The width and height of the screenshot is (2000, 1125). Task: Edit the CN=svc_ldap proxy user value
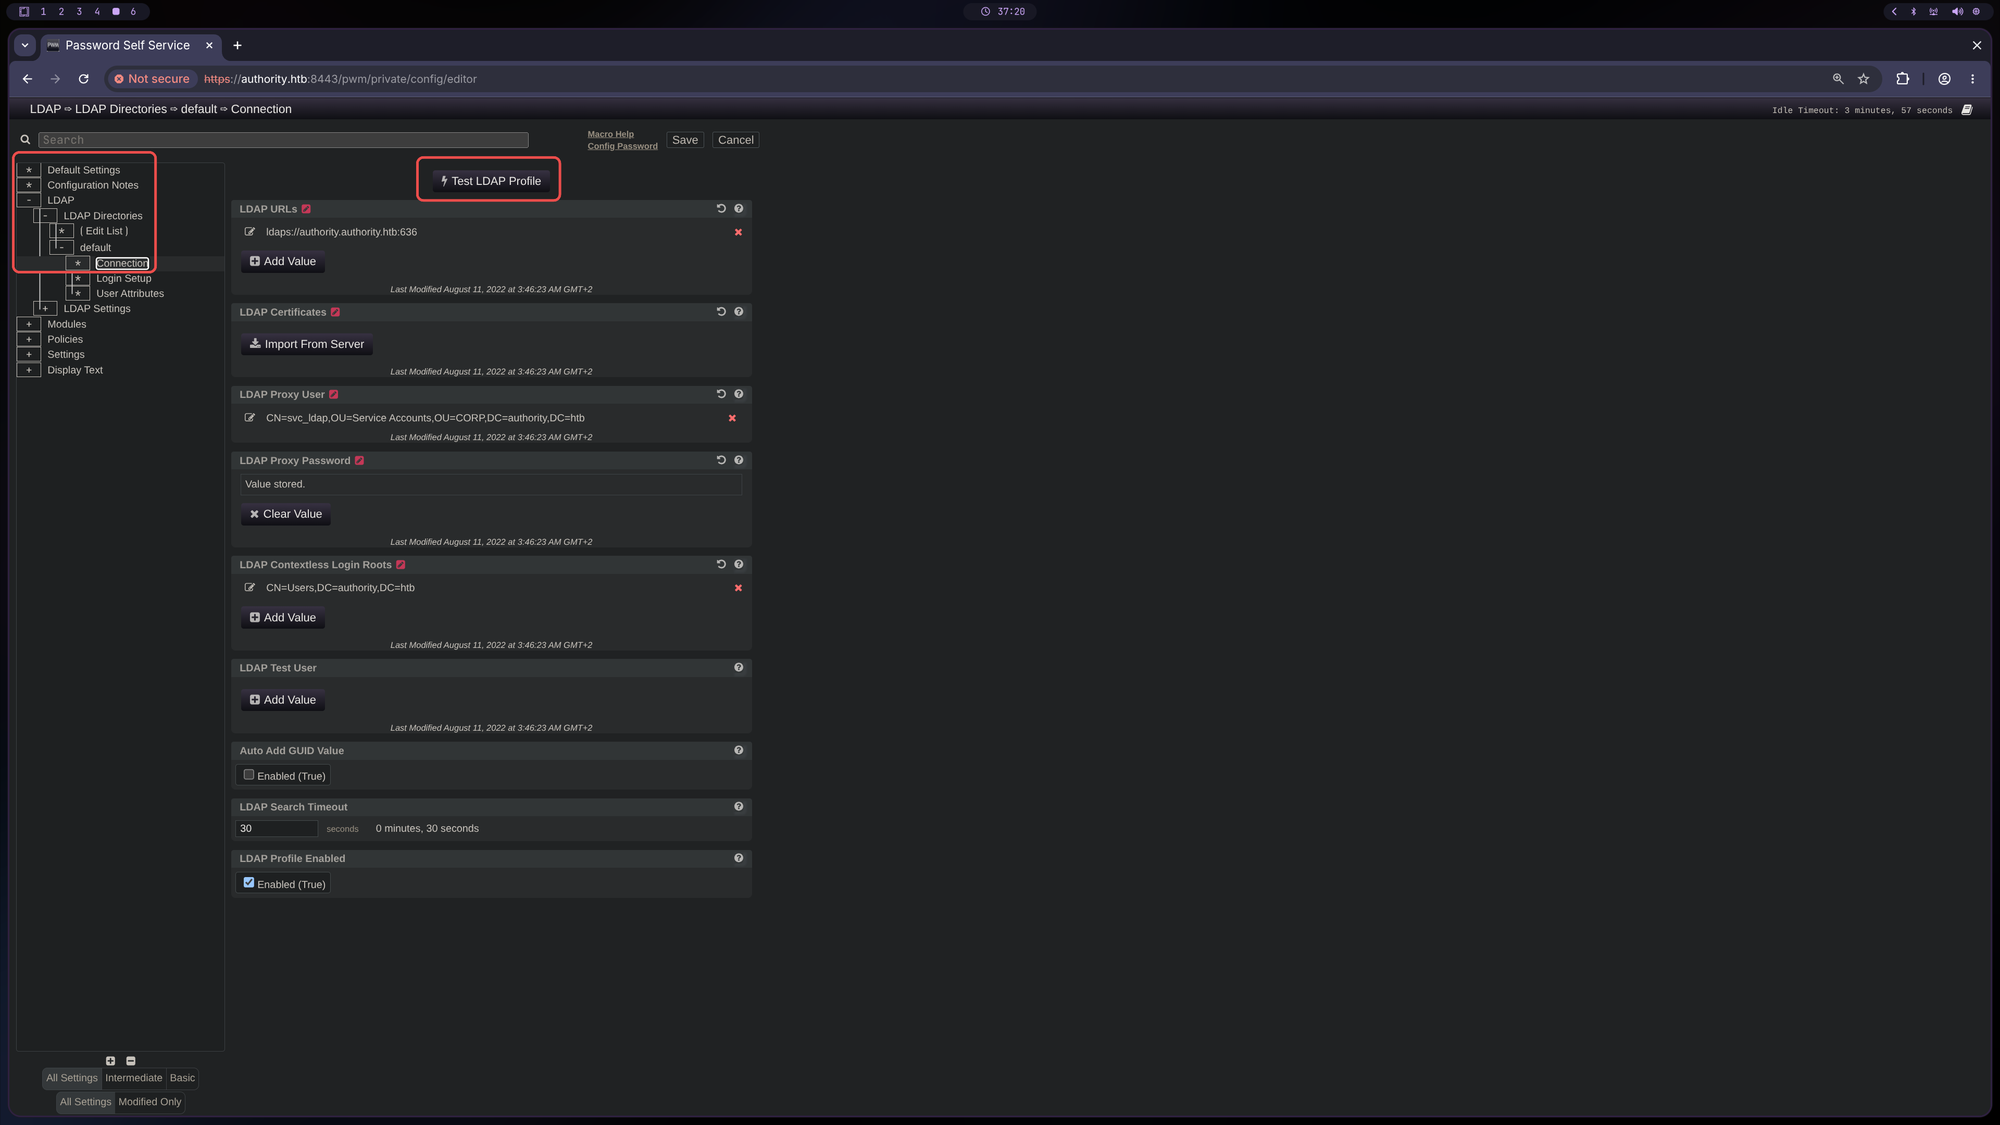(x=250, y=418)
